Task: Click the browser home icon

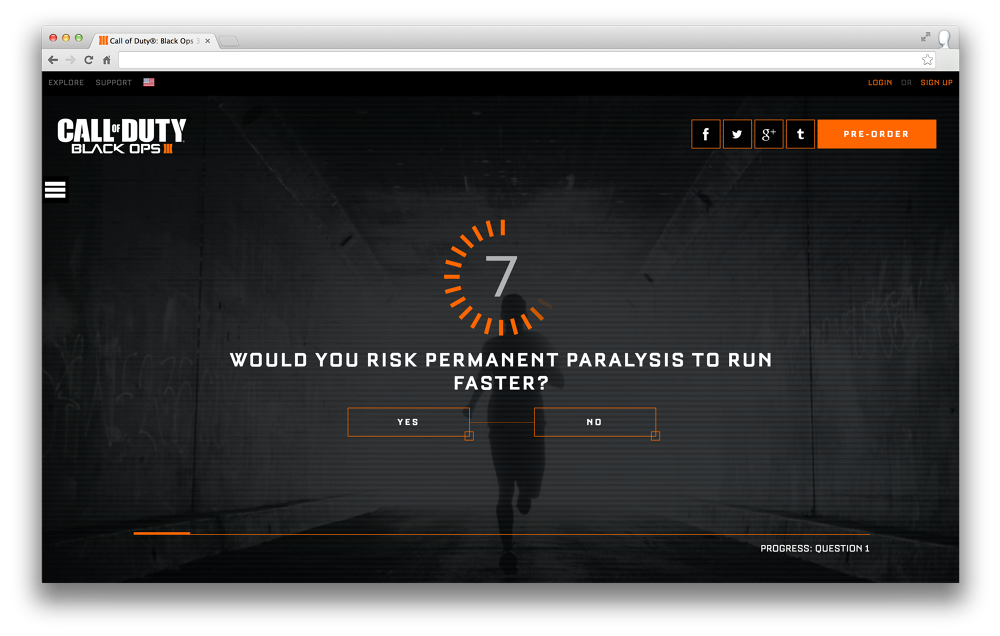Action: (107, 60)
